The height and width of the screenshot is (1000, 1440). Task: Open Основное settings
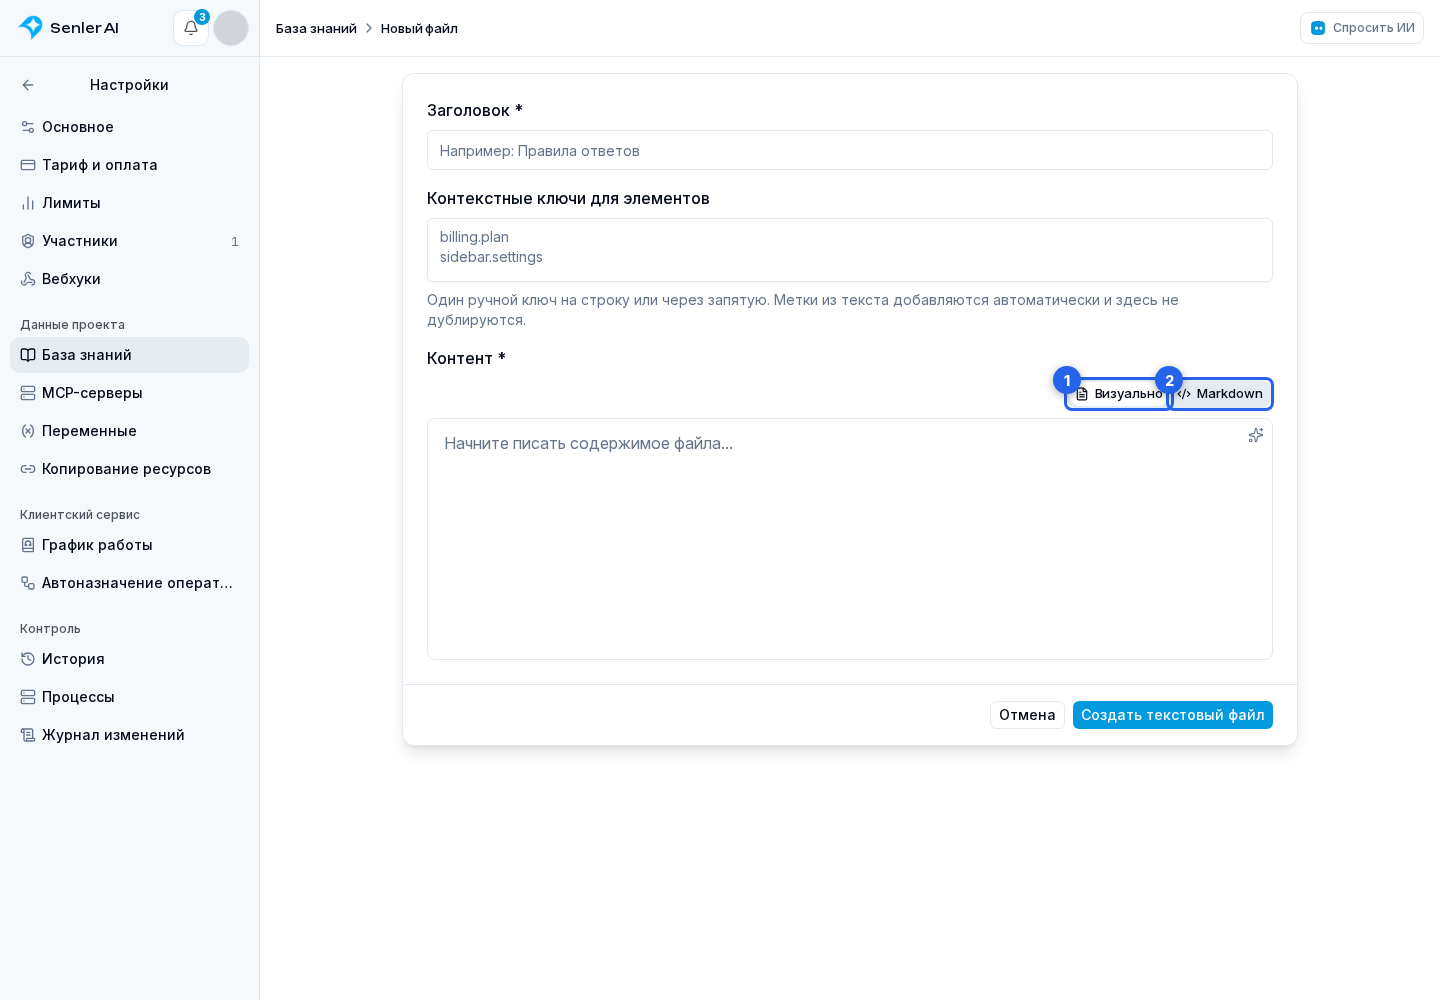129,127
